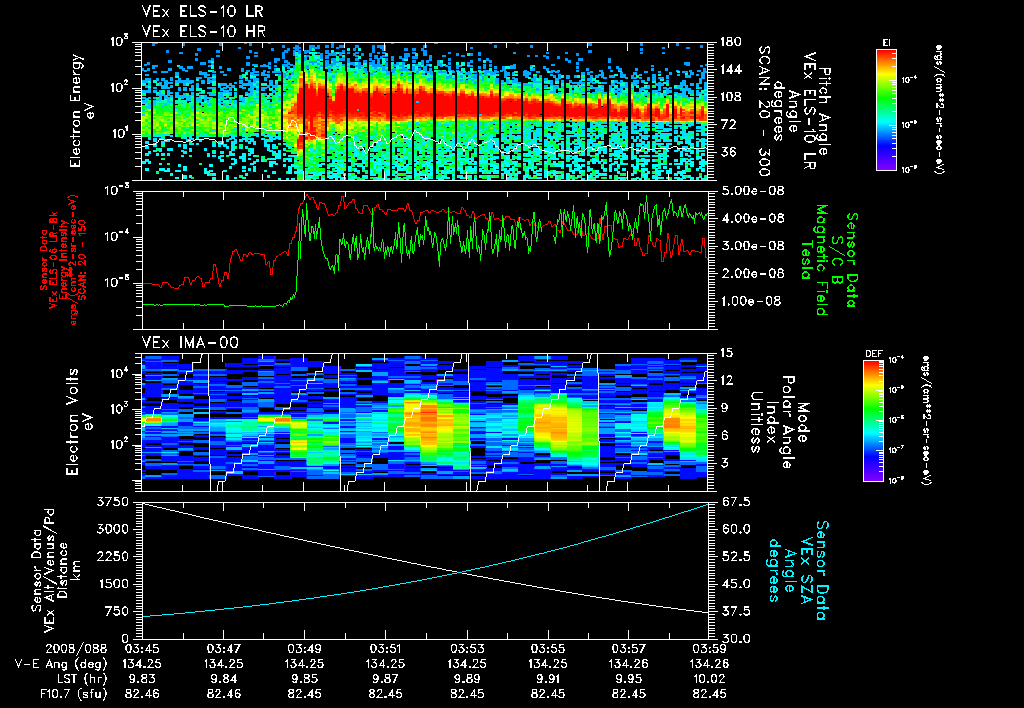Viewport: 1024px width, 708px height.
Task: Click the pitch angle tick "108"
Action: coord(731,97)
